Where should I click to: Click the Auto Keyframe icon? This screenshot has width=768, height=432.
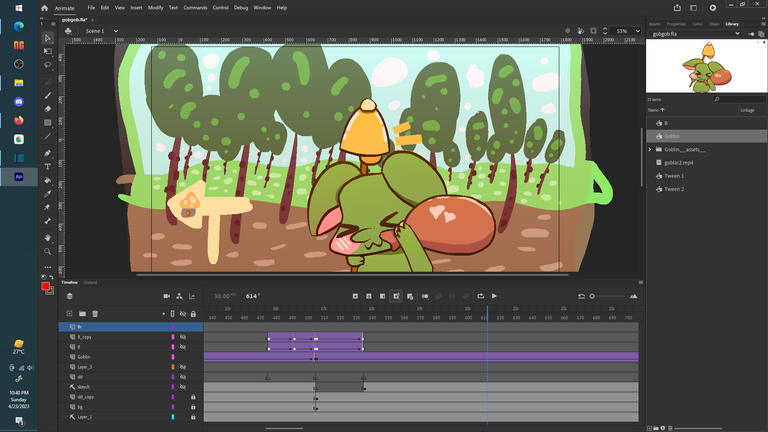[x=396, y=296]
